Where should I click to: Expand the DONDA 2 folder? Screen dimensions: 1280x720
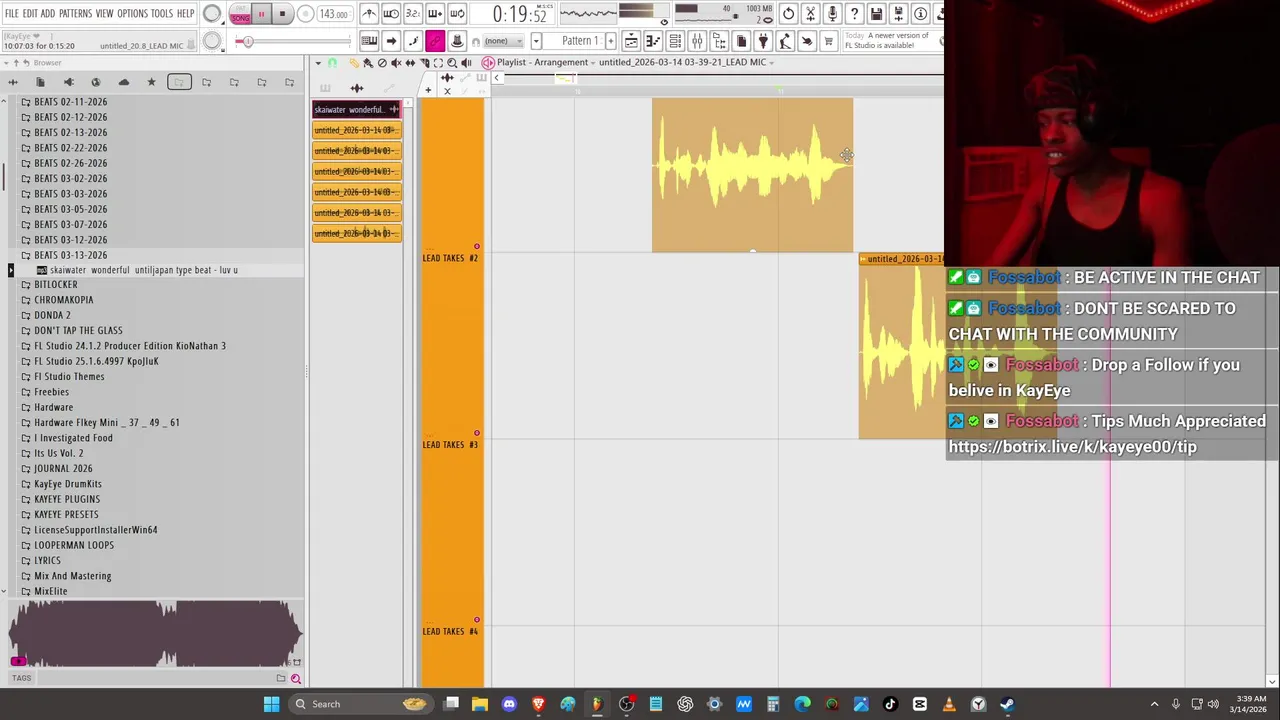52,315
